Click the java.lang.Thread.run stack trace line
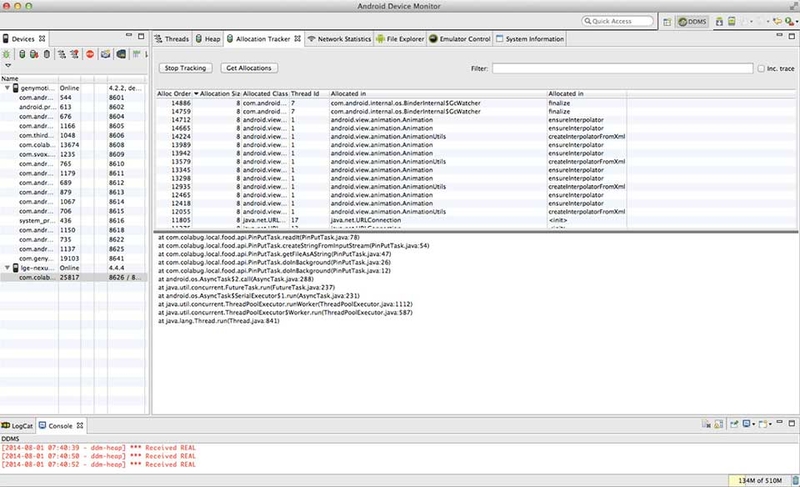800x487 pixels. (x=219, y=321)
